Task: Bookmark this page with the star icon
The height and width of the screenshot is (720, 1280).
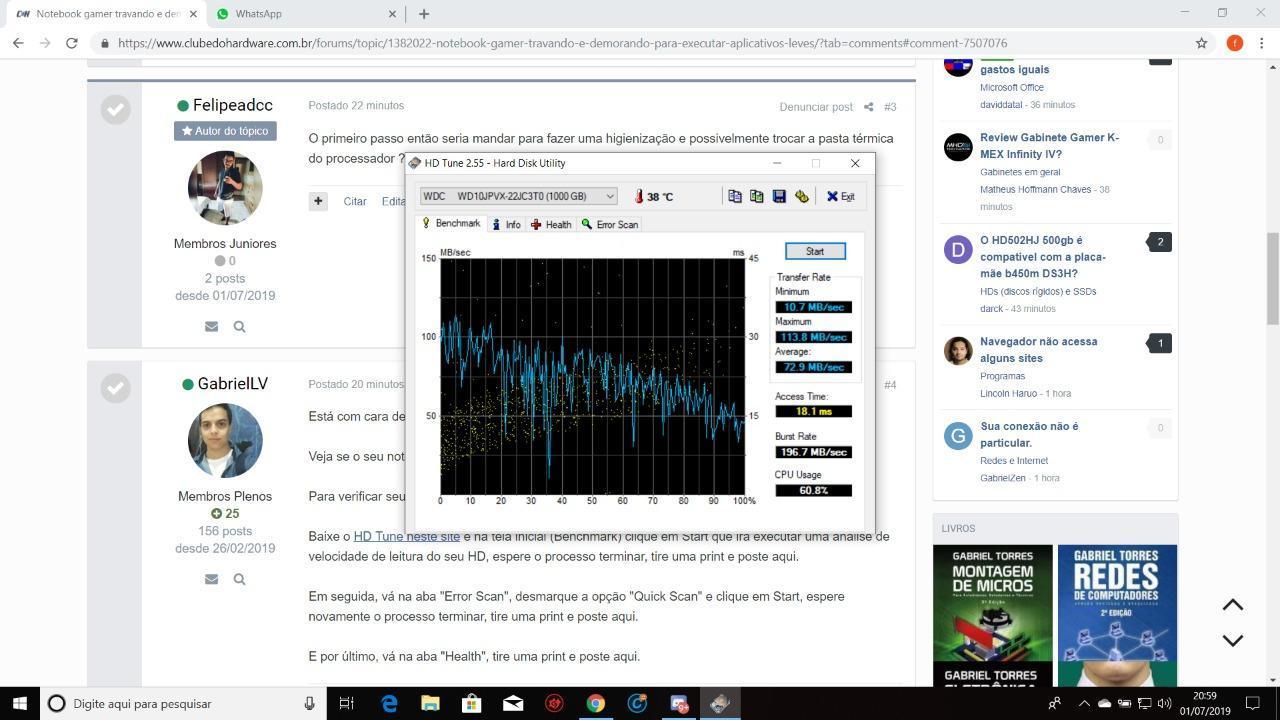Action: point(1201,43)
